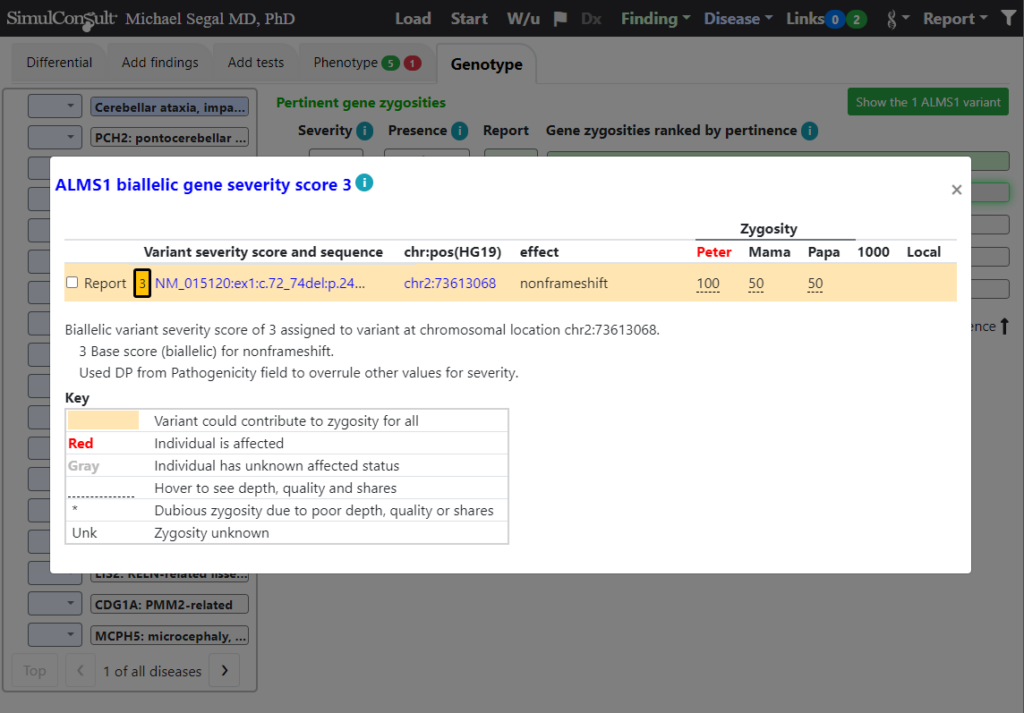Close the ALMS1 dialog with X
Screen dimensions: 1024x713
pyautogui.click(x=956, y=190)
